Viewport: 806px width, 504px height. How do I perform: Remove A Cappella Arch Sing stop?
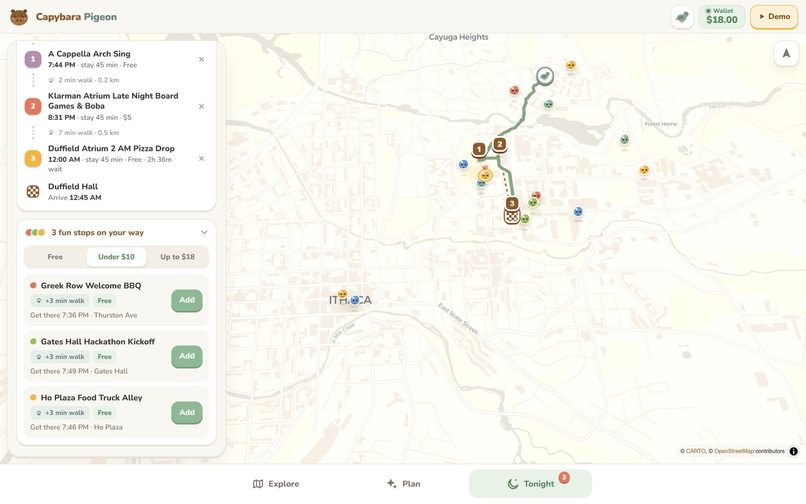(202, 60)
